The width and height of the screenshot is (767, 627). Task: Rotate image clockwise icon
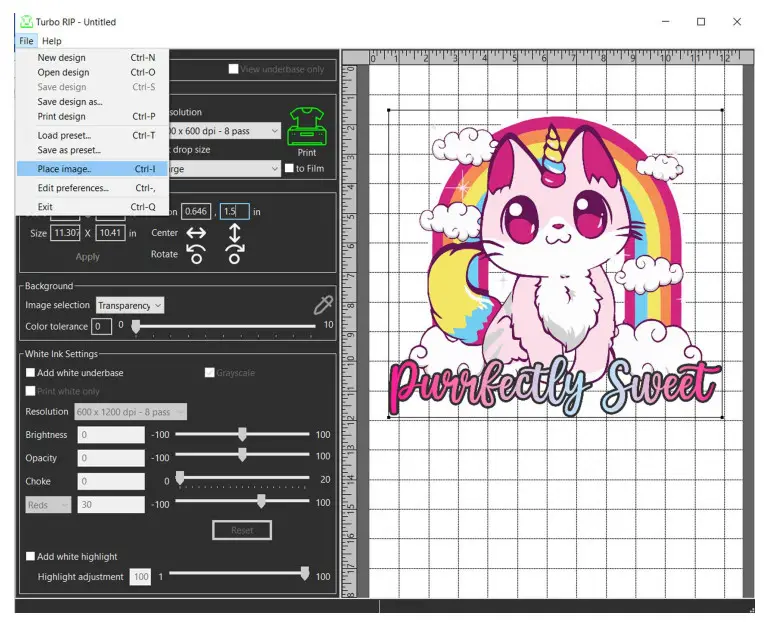click(235, 254)
